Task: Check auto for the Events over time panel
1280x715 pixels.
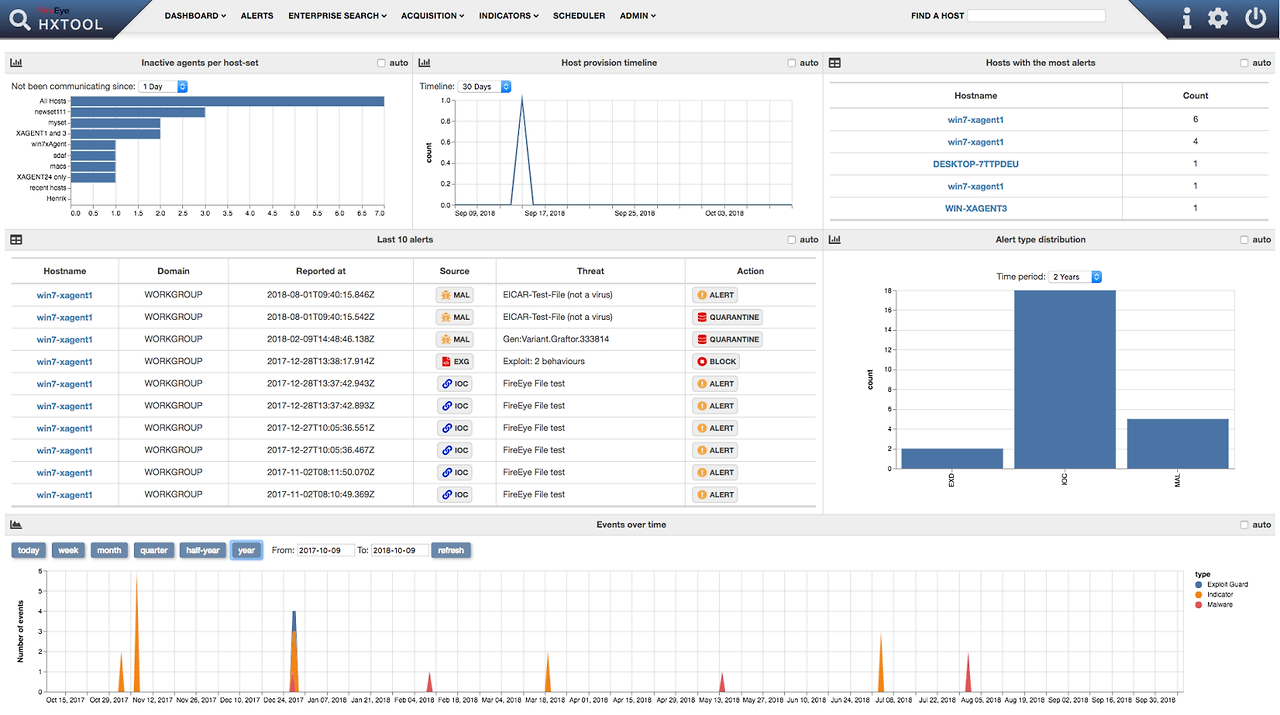Action: 1243,523
